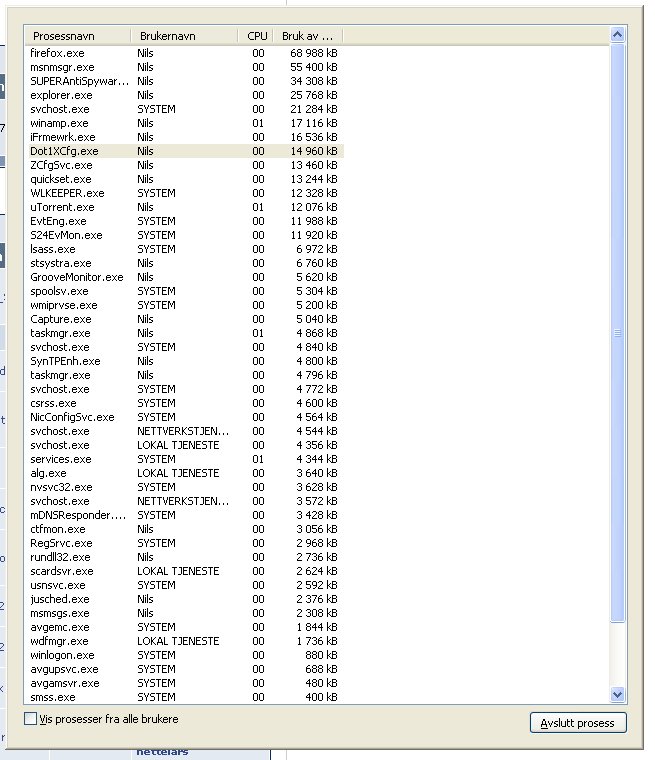Select the EvtEng.exe process
The height and width of the screenshot is (760, 655).
(x=184, y=221)
